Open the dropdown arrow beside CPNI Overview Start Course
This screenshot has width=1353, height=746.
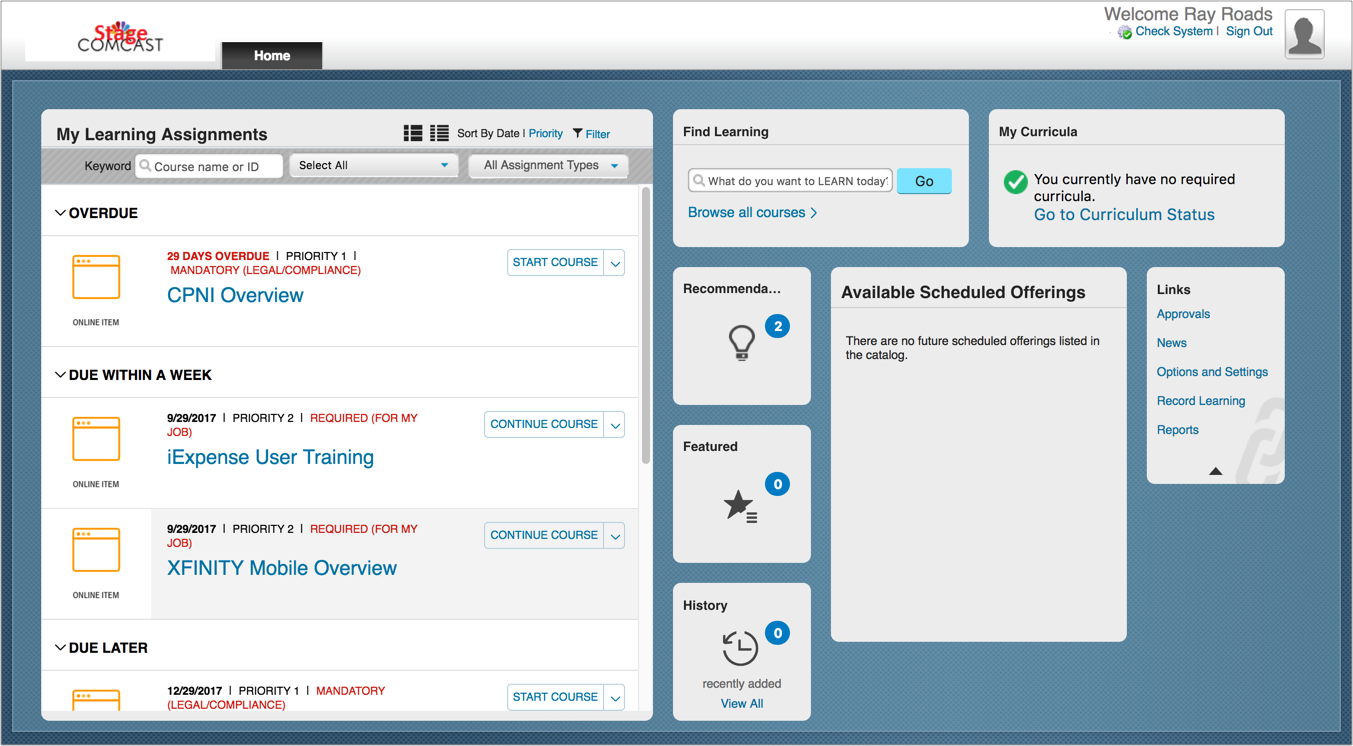(x=615, y=263)
